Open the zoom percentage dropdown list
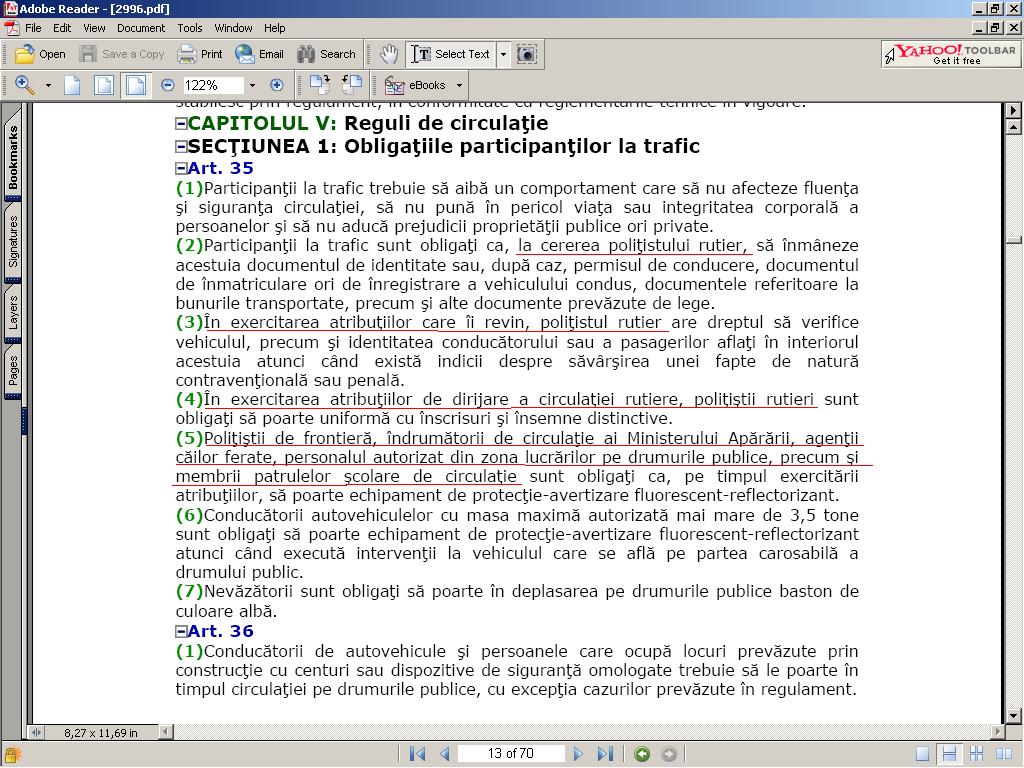 (x=252, y=85)
